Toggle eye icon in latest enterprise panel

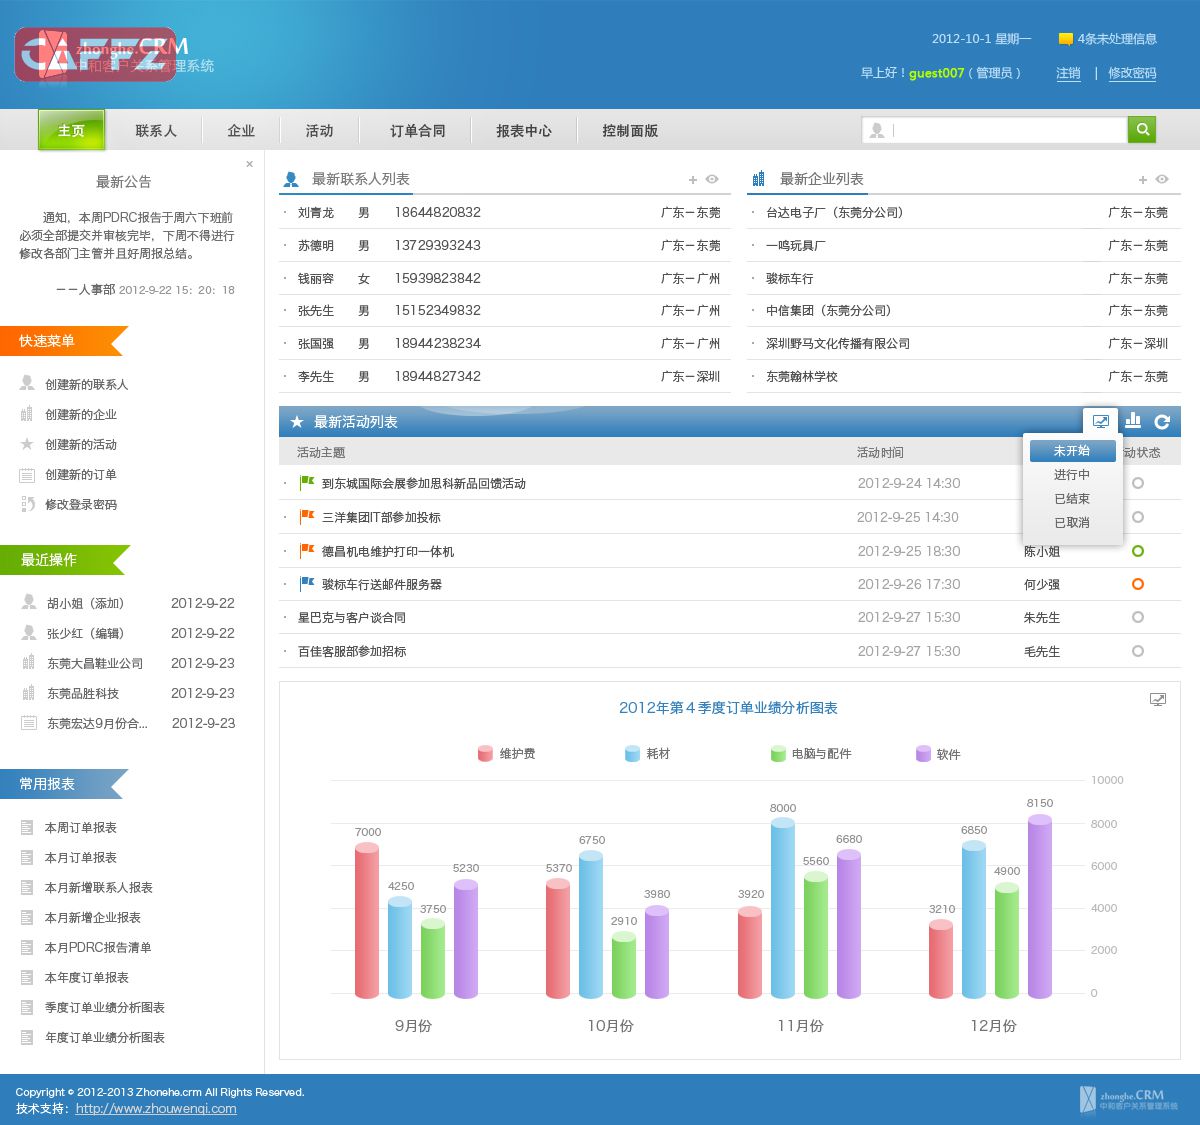(x=1162, y=180)
